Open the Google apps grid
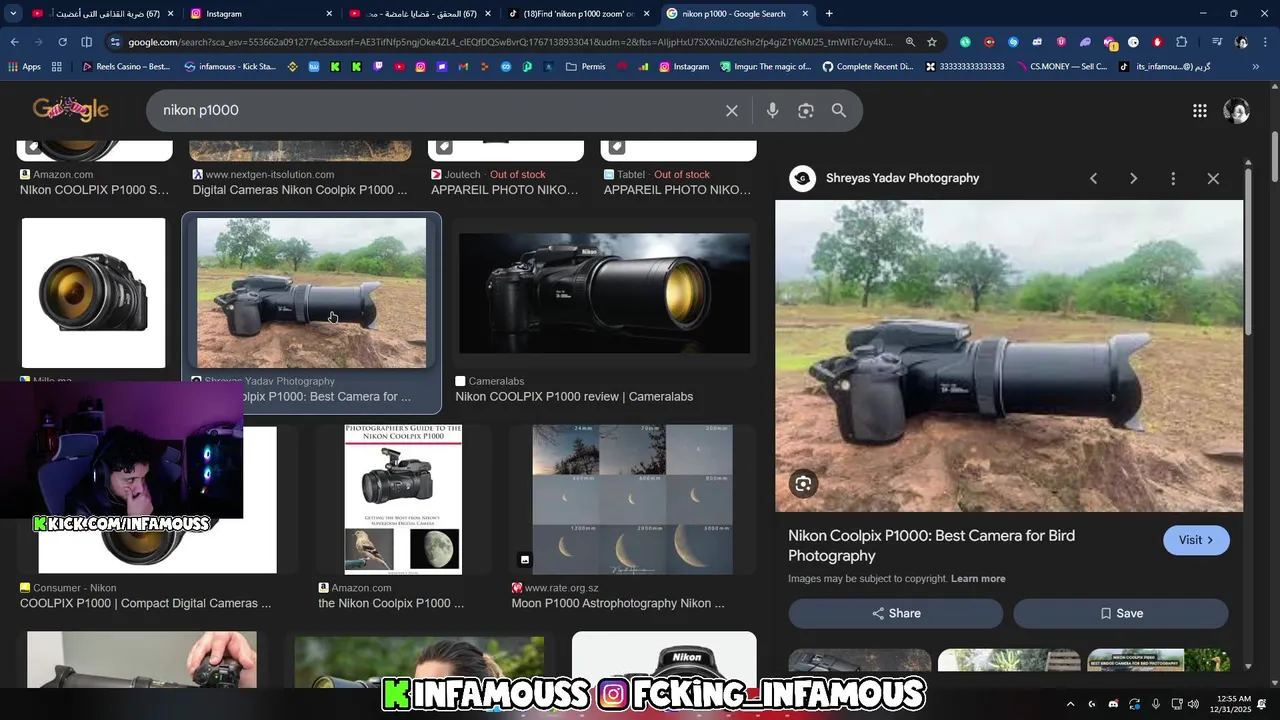Screen dimensions: 1280x720 (x=1200, y=111)
